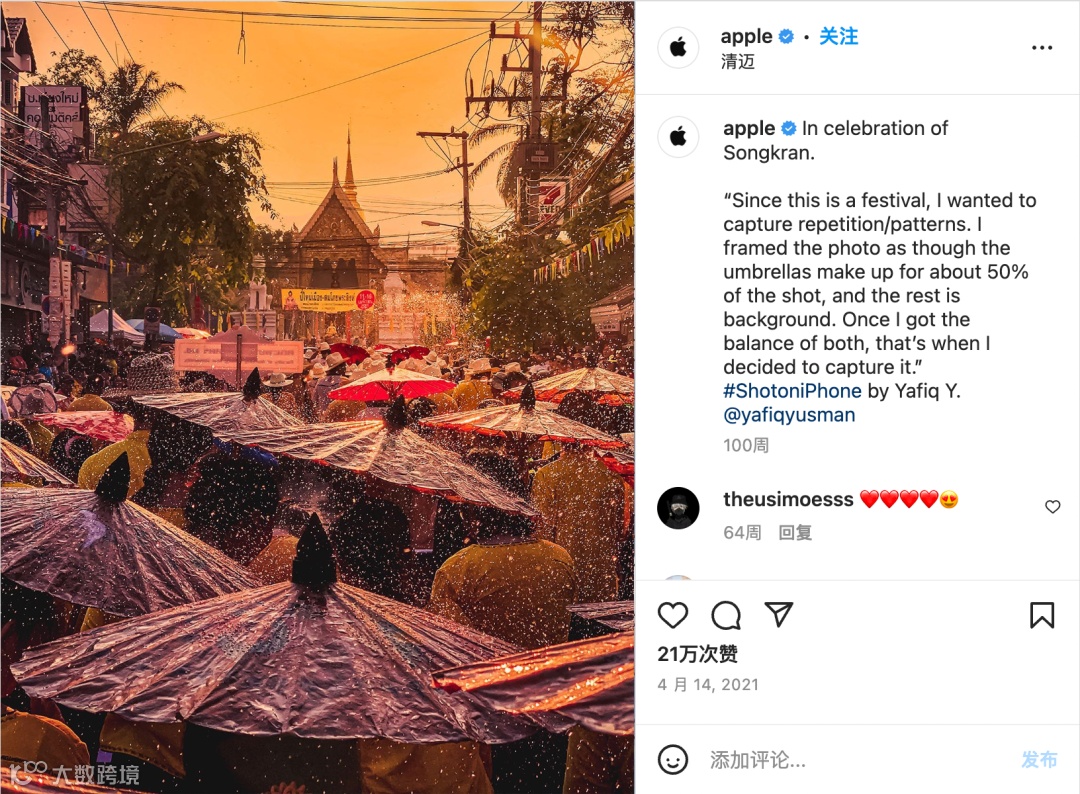Visit @yafiqyusman profile mention
Screen dimensions: 1080x794
point(789,415)
